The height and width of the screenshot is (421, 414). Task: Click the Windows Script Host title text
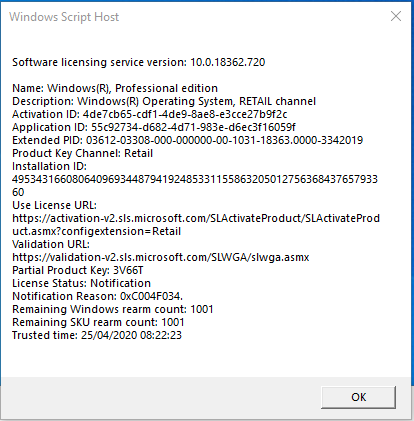click(64, 17)
